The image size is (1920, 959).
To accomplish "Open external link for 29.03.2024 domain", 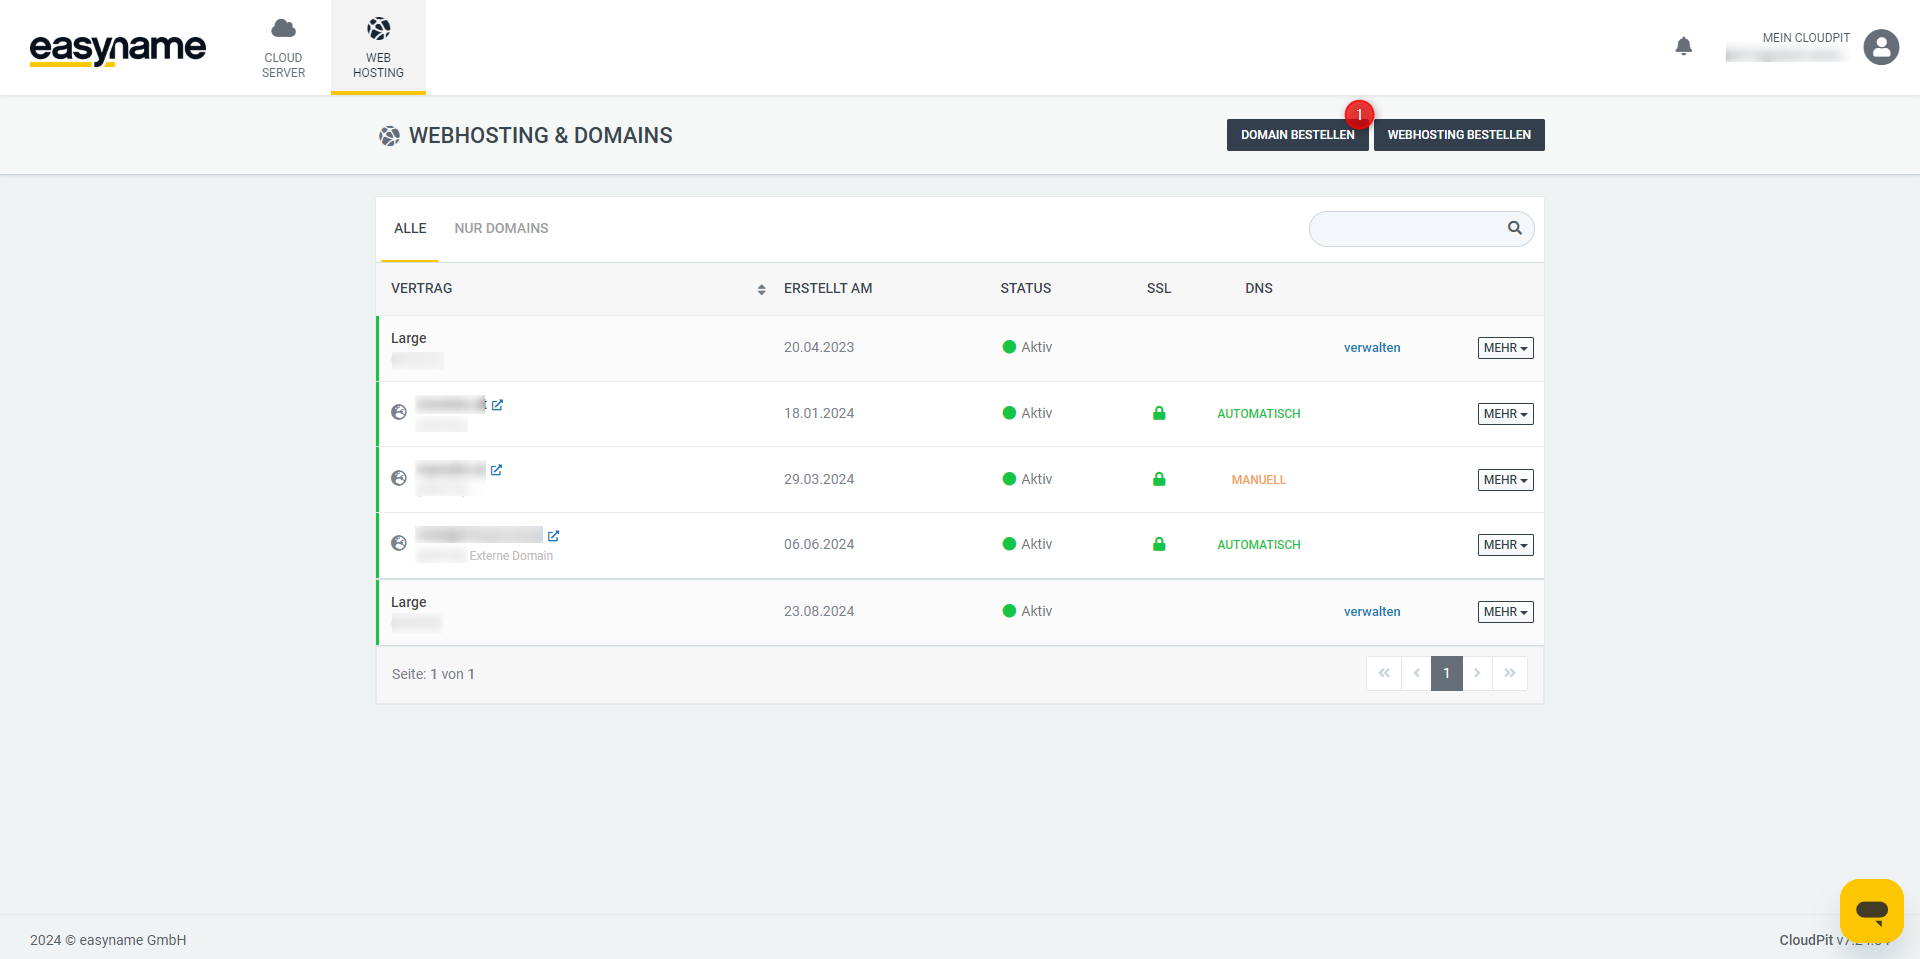I will pyautogui.click(x=496, y=470).
